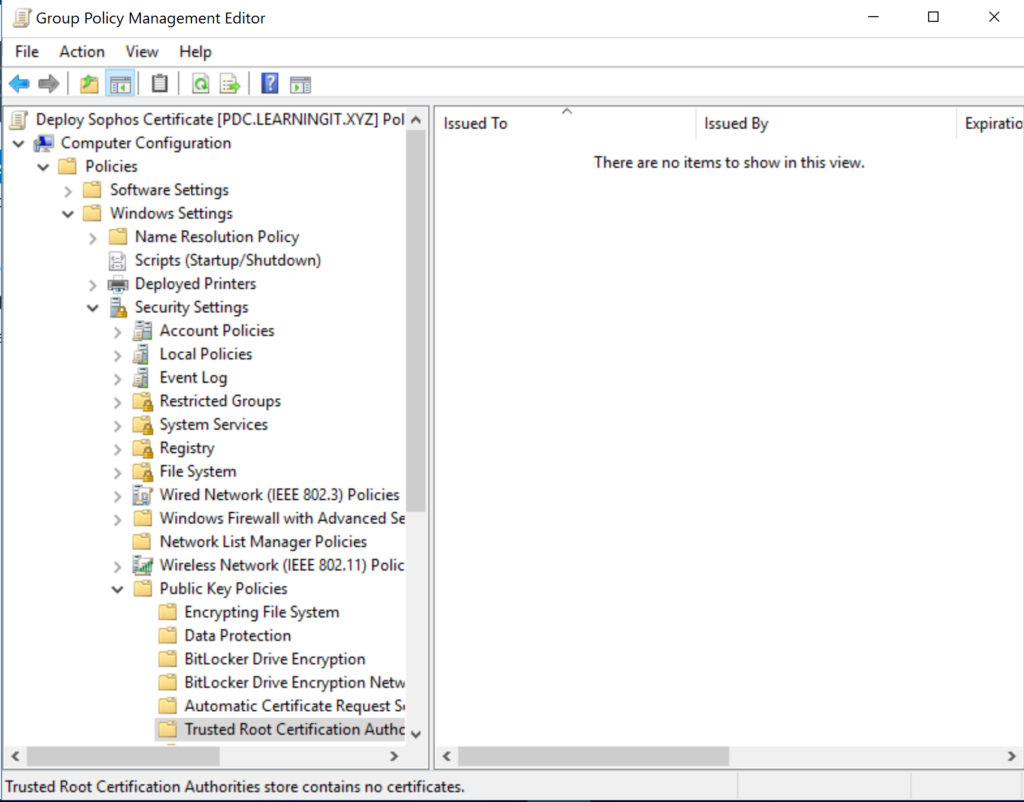Click the Security Settings lock icon
The image size is (1024, 802).
118,308
